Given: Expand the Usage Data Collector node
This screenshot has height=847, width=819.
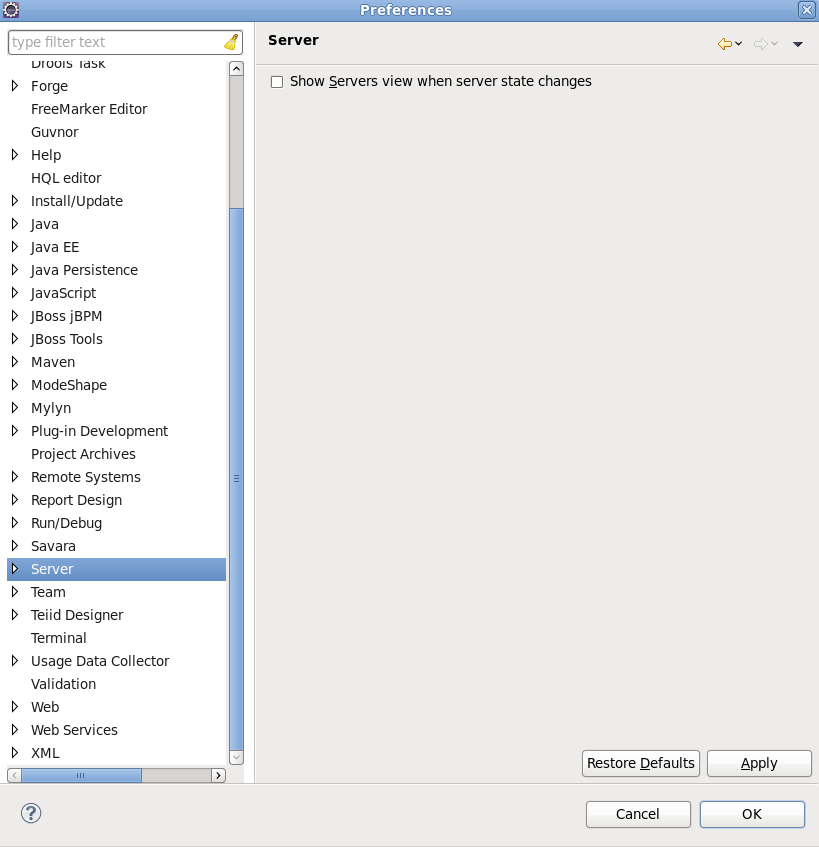Looking at the screenshot, I should (15, 661).
